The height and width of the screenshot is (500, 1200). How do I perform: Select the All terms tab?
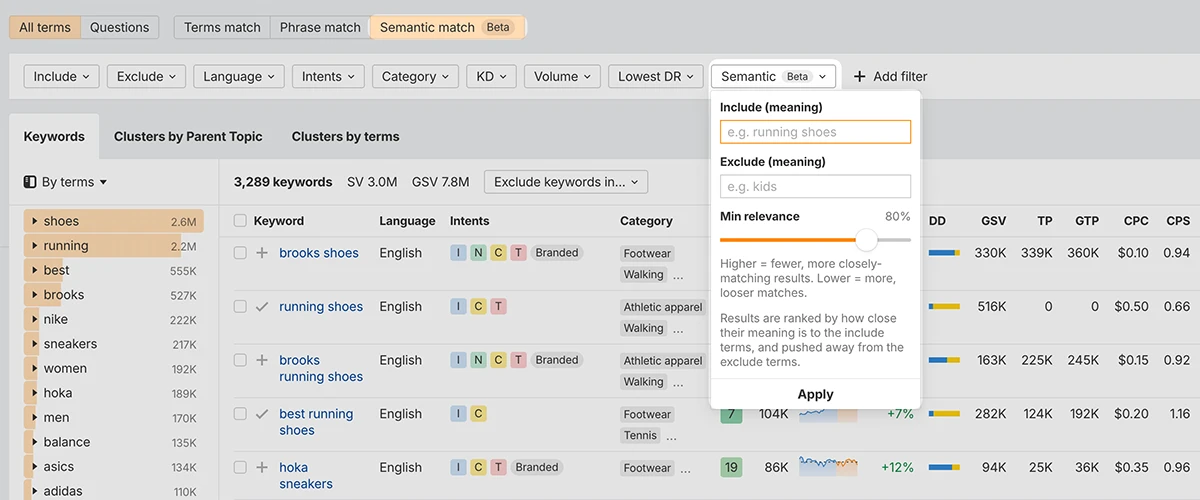[x=45, y=27]
